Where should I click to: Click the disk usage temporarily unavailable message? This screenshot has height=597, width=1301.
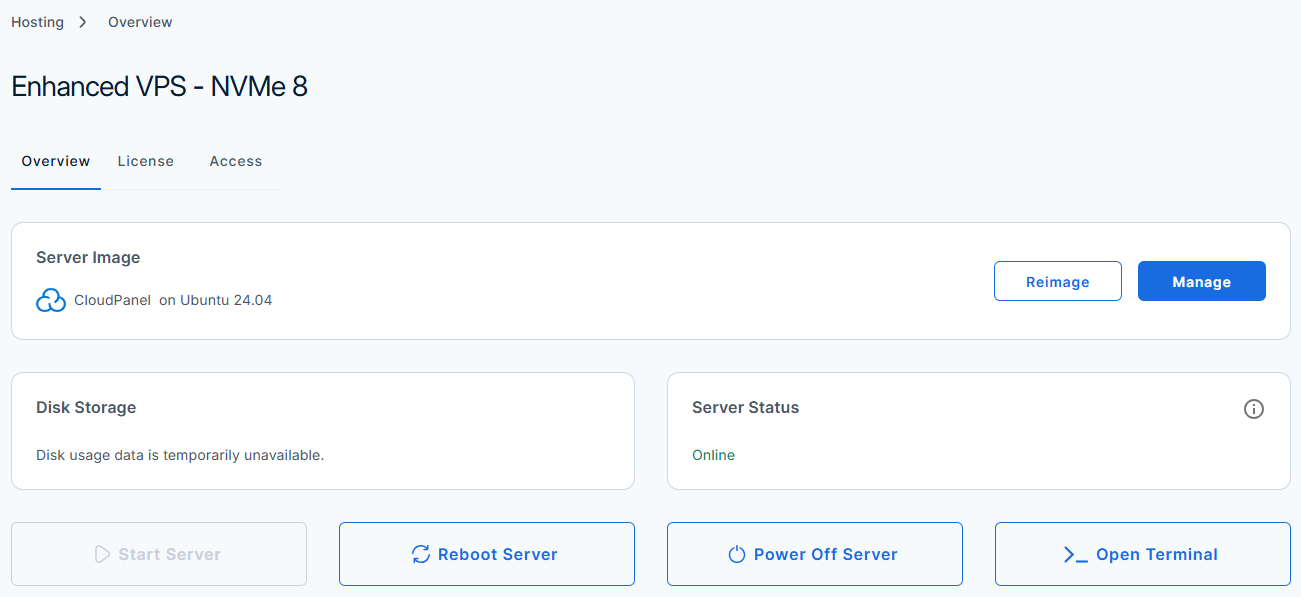click(180, 456)
